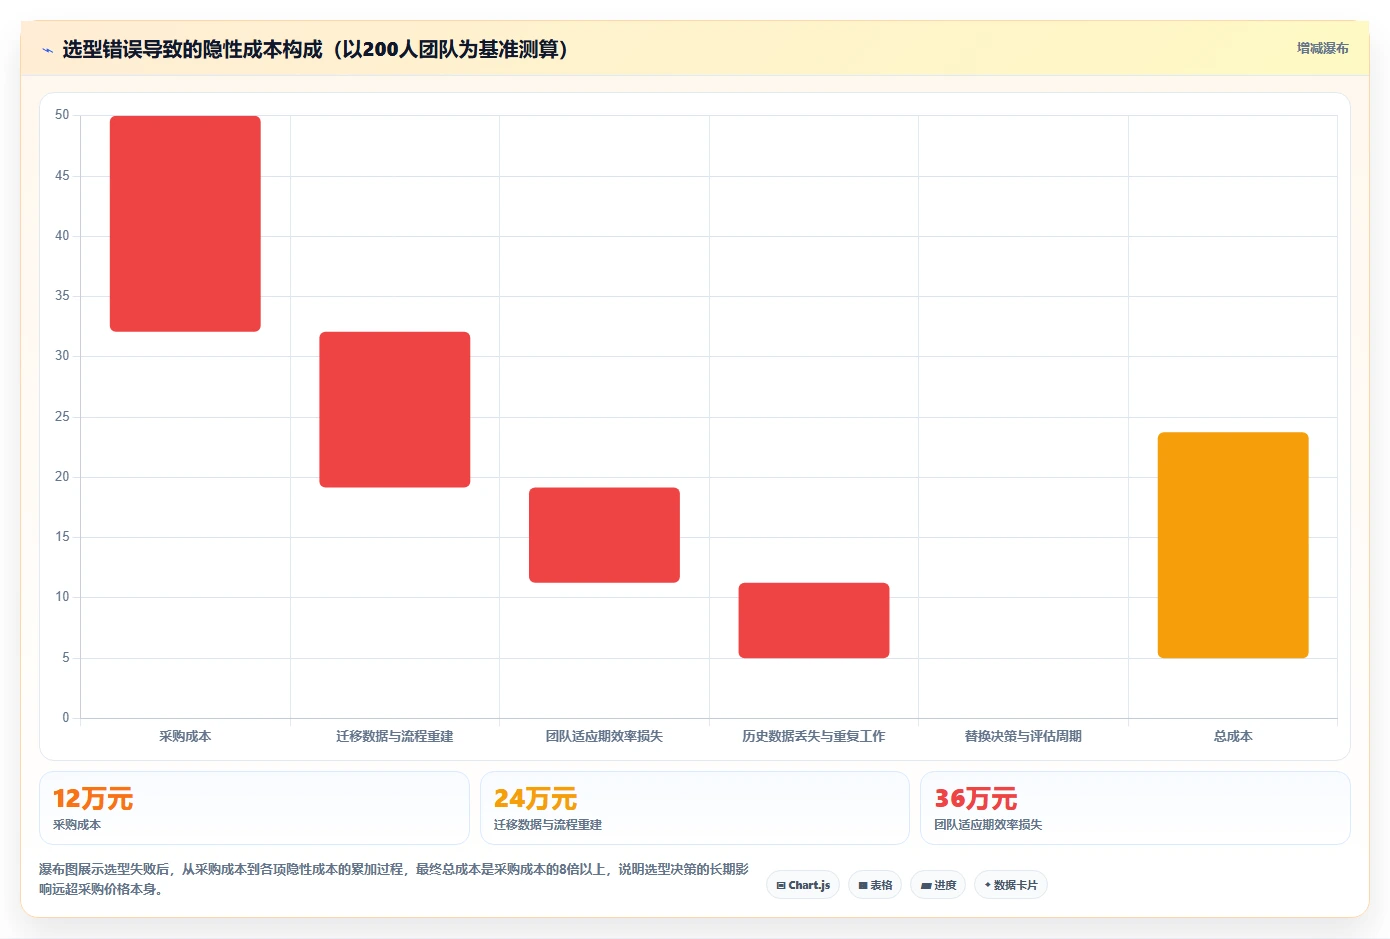Viewport: 1390px width, 939px height.
Task: Click the y-axis tick value 5
Action: [x=66, y=658]
